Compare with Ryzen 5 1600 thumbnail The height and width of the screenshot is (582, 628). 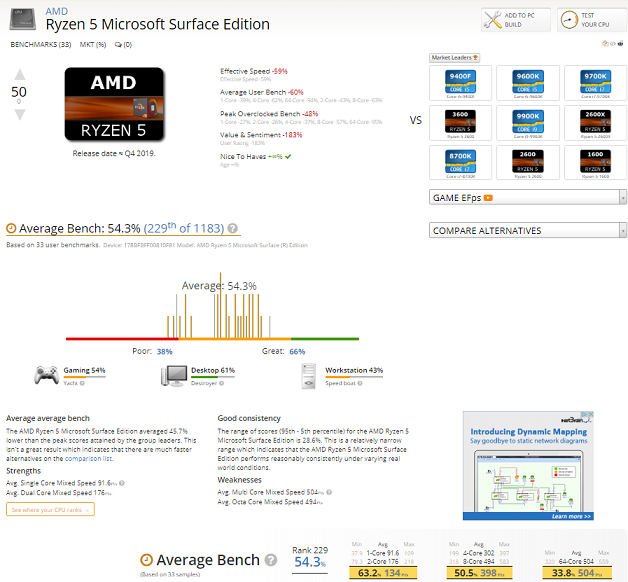pos(595,163)
